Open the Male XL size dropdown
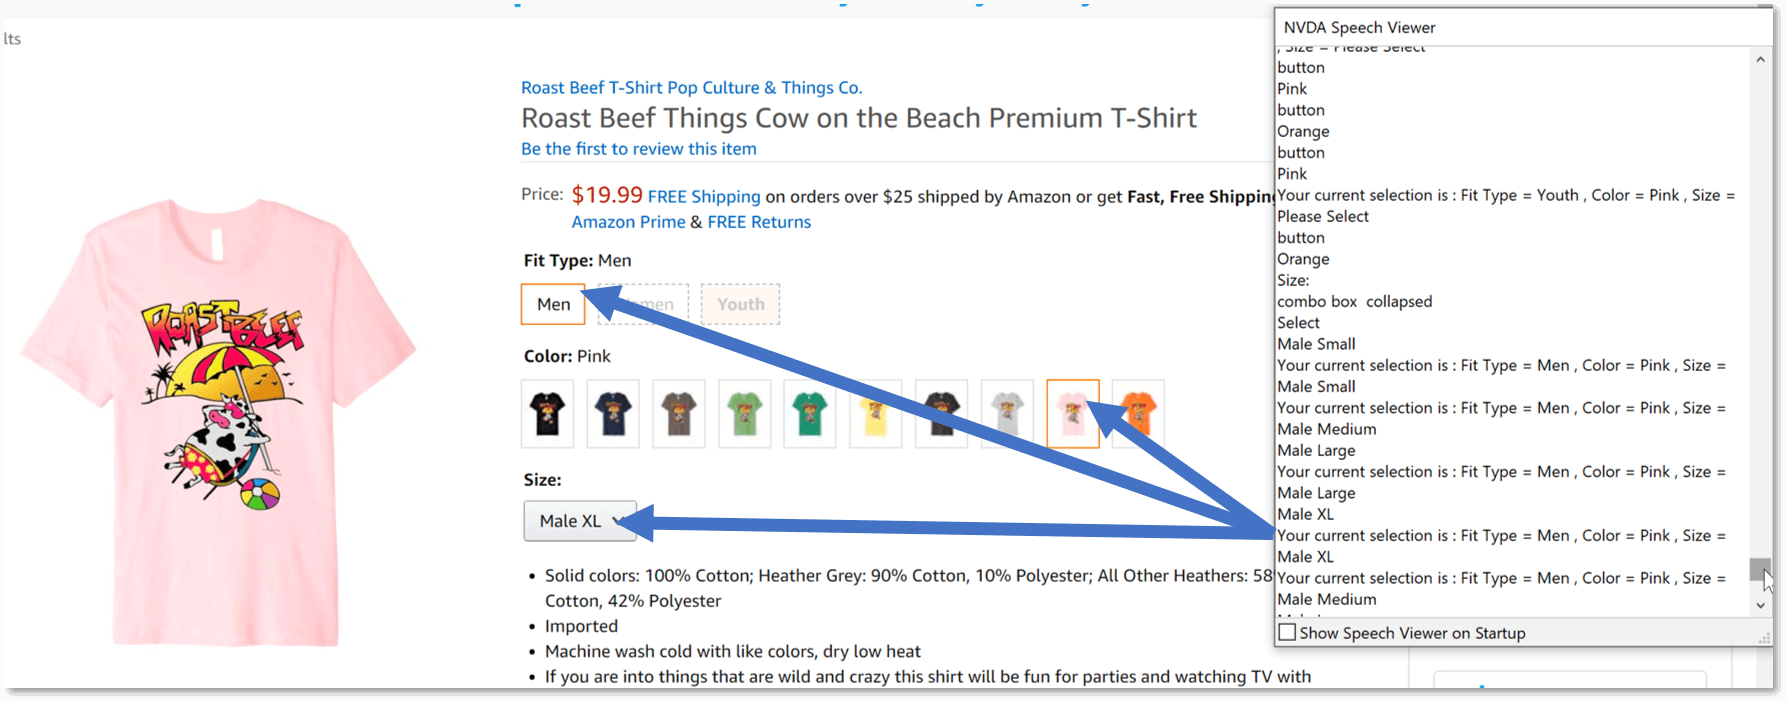 (x=580, y=521)
